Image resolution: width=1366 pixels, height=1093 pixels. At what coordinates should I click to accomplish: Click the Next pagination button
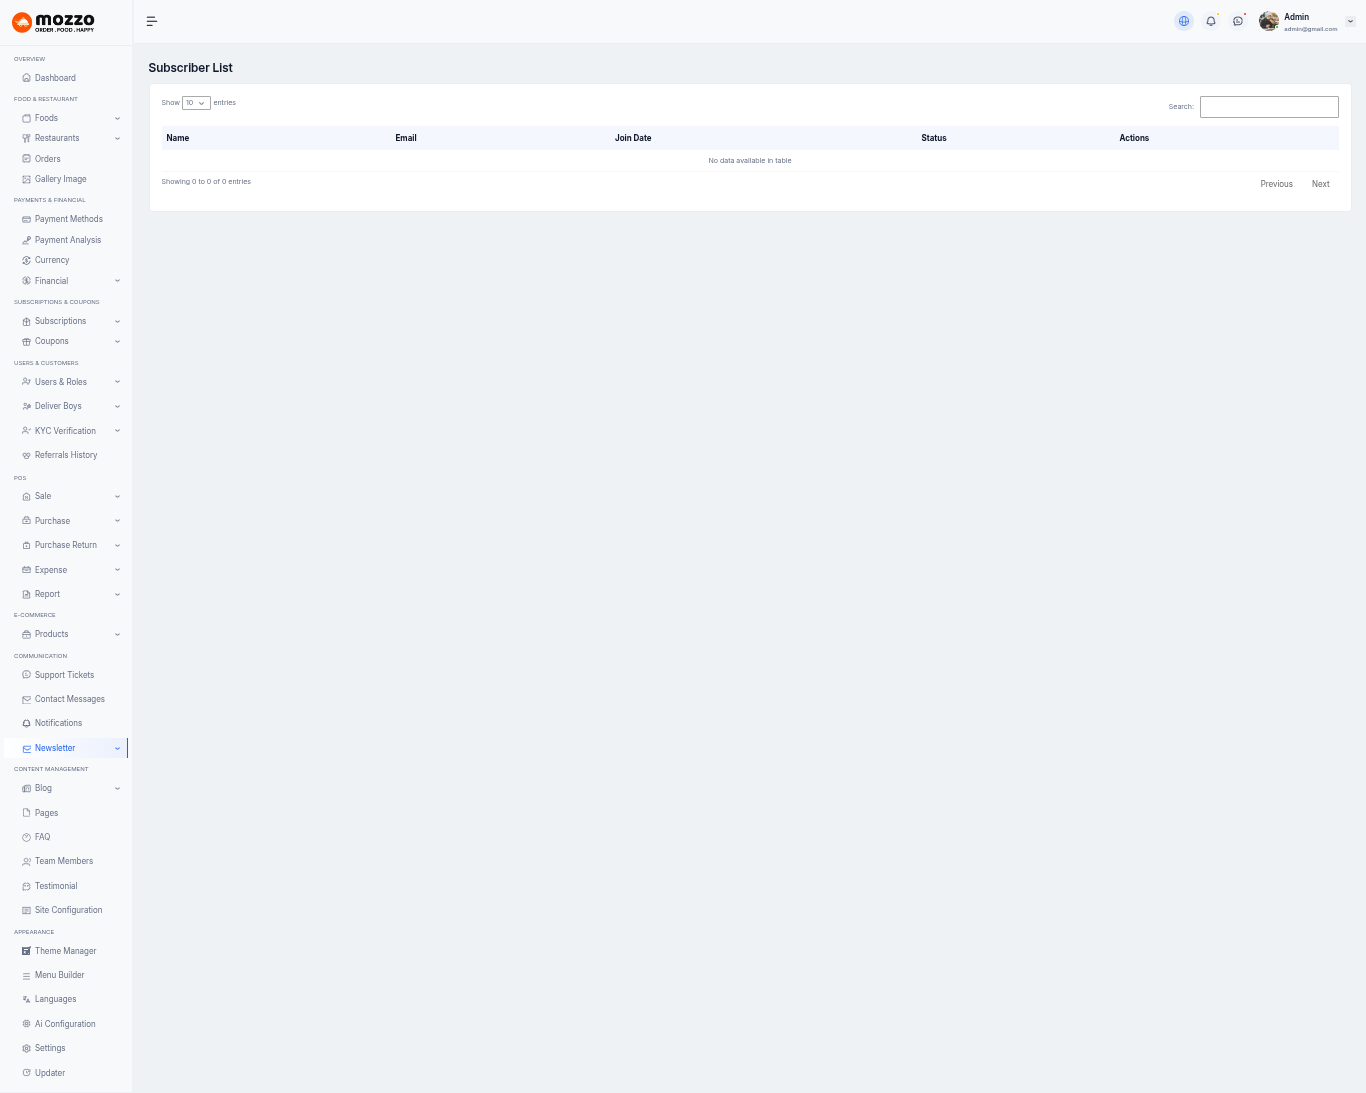click(x=1320, y=184)
